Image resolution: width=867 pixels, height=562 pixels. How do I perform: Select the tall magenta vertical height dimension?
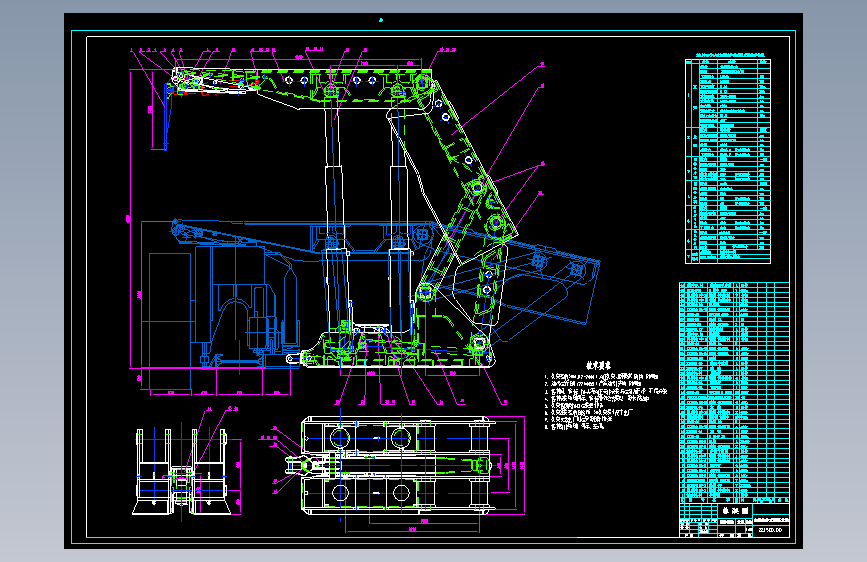pos(130,218)
